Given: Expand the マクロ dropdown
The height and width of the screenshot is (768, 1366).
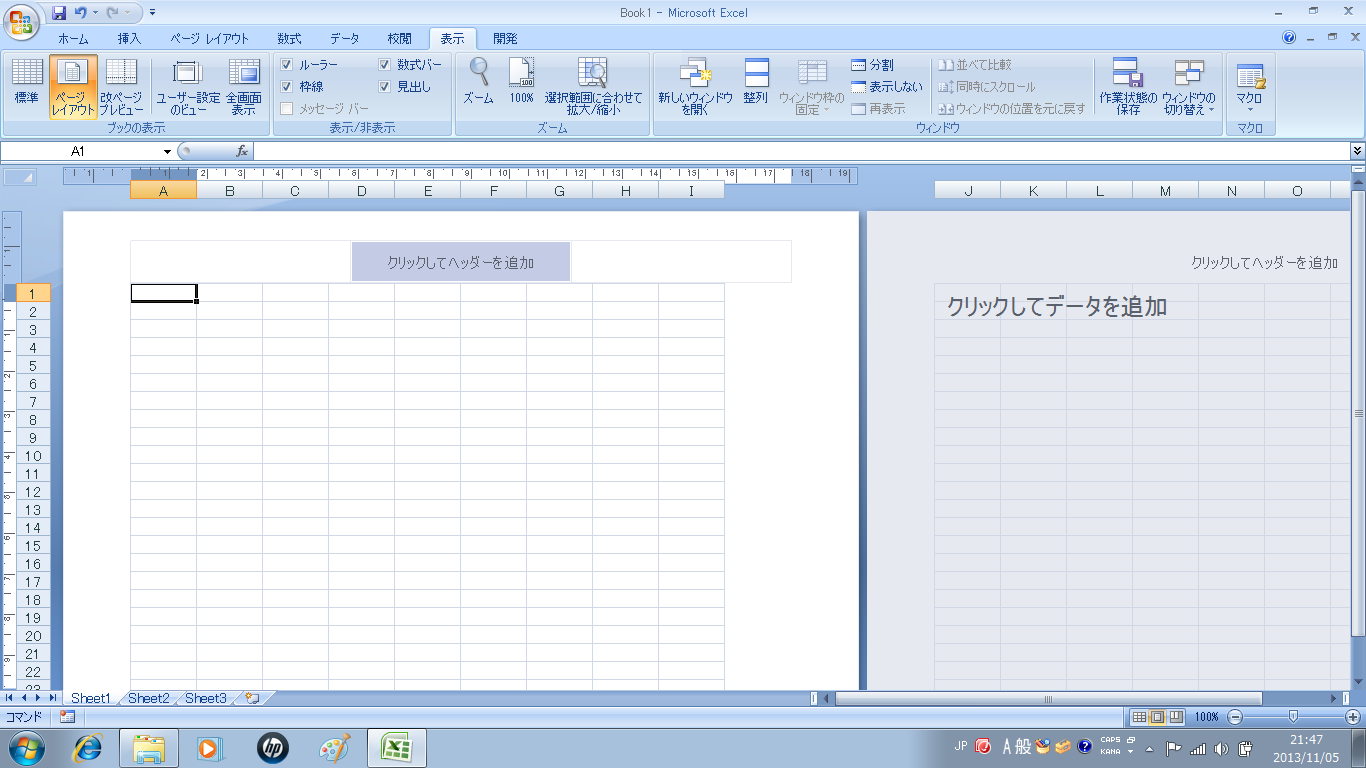Looking at the screenshot, I should click(1249, 108).
